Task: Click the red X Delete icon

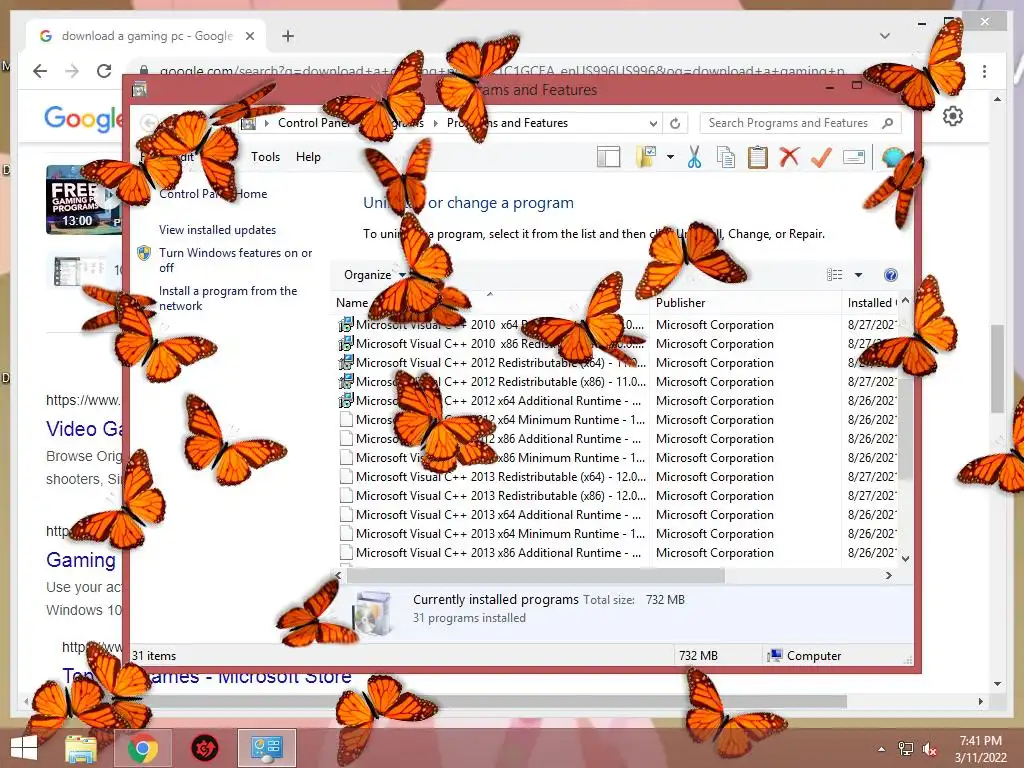Action: click(789, 157)
